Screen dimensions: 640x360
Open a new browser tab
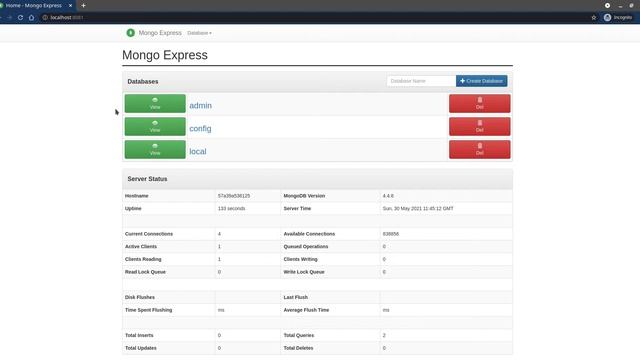pyautogui.click(x=83, y=6)
